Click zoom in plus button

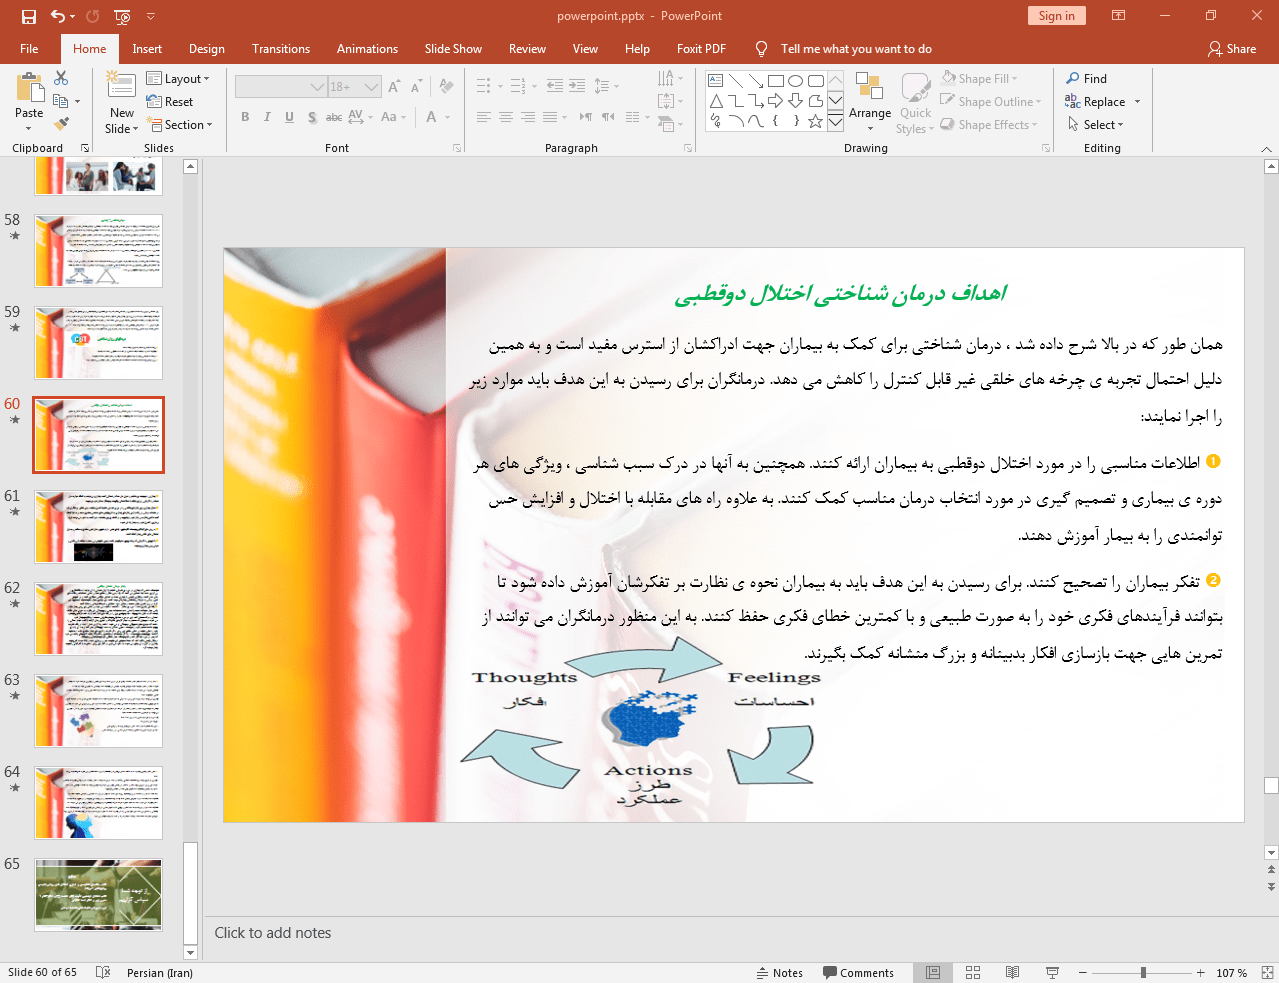[1200, 972]
